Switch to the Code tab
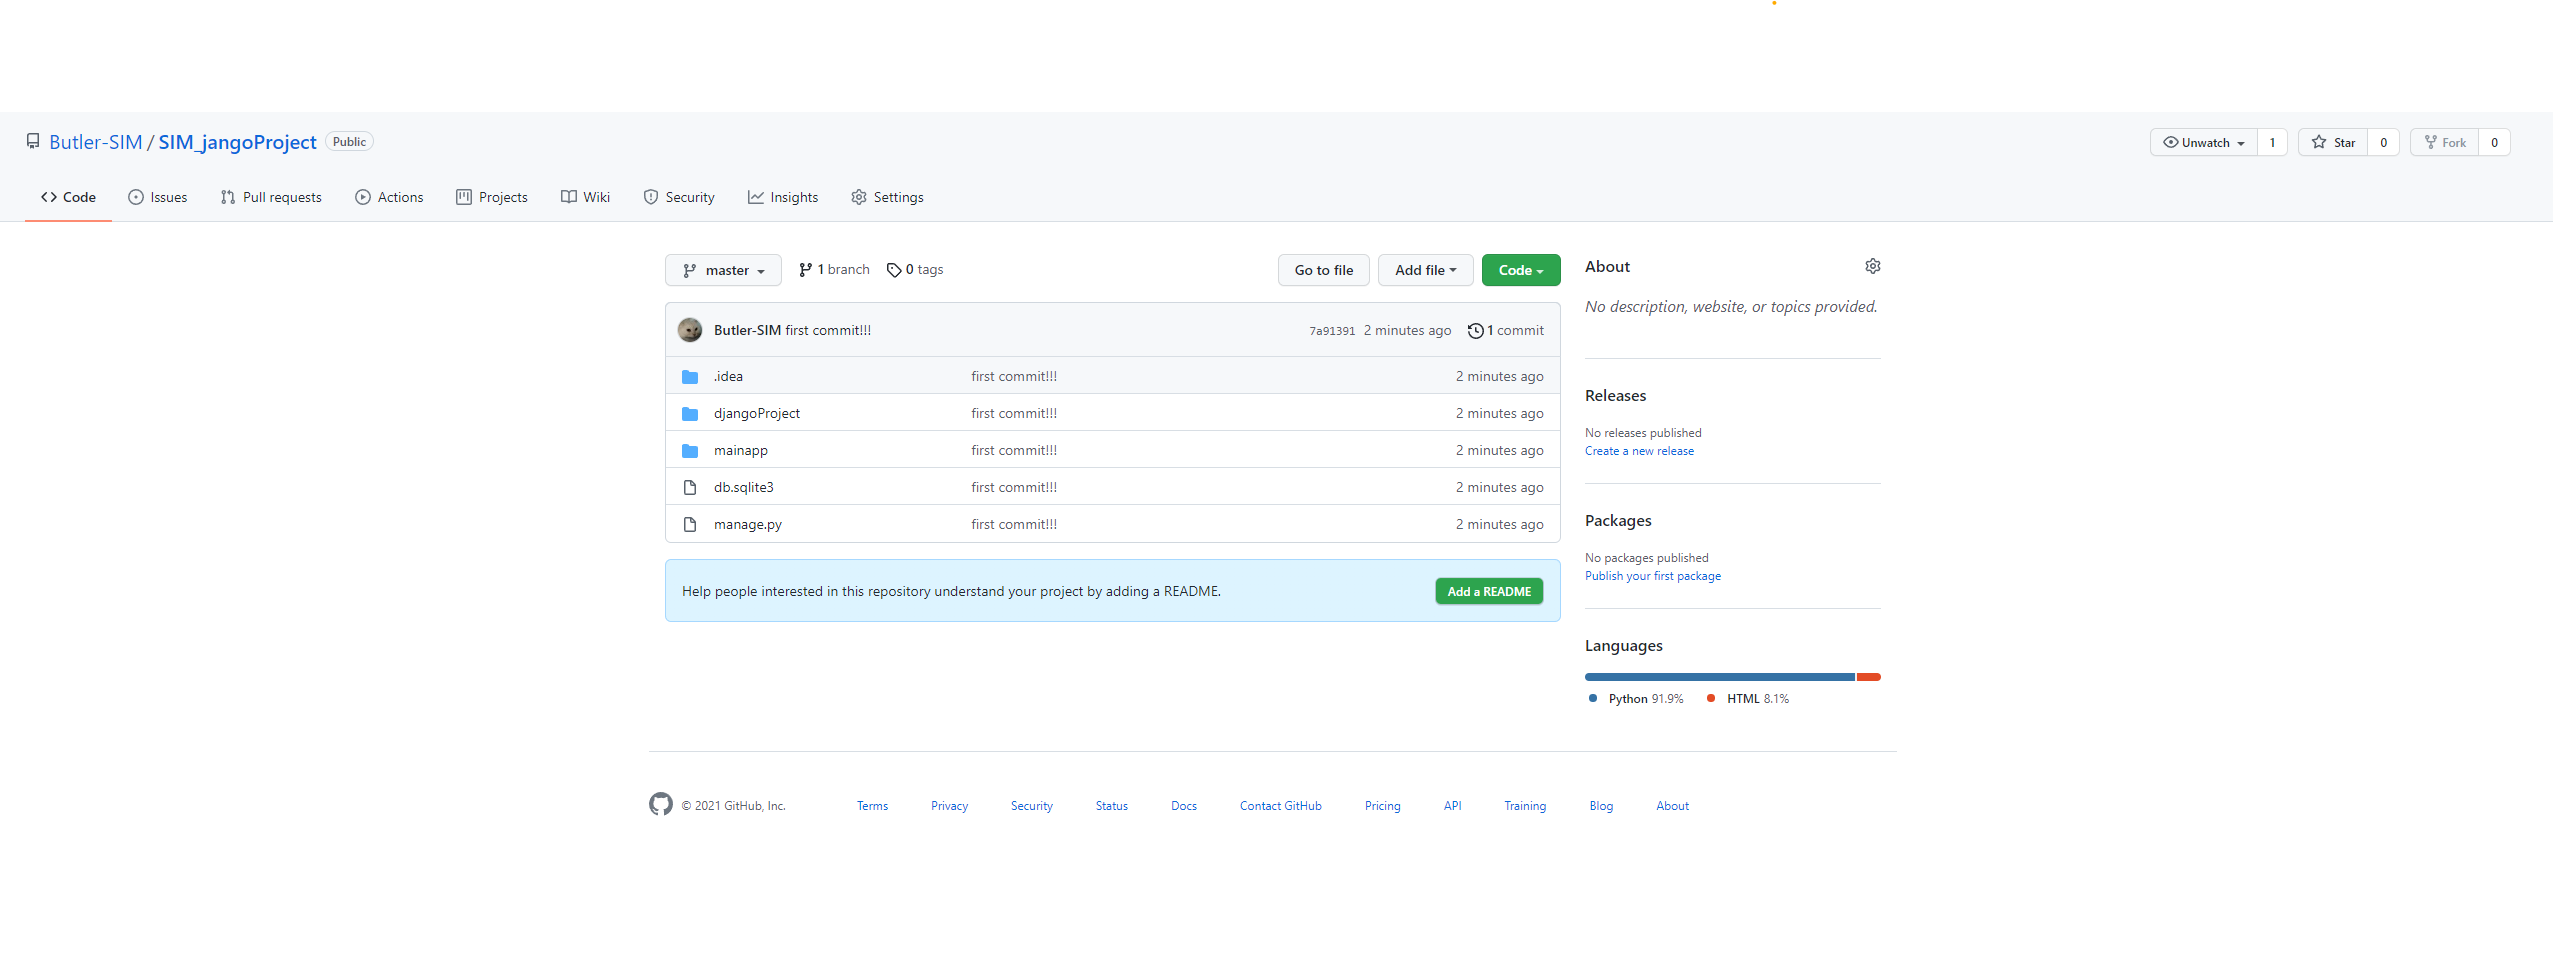Screen dimensions: 2553x970 pyautogui.click(x=68, y=197)
